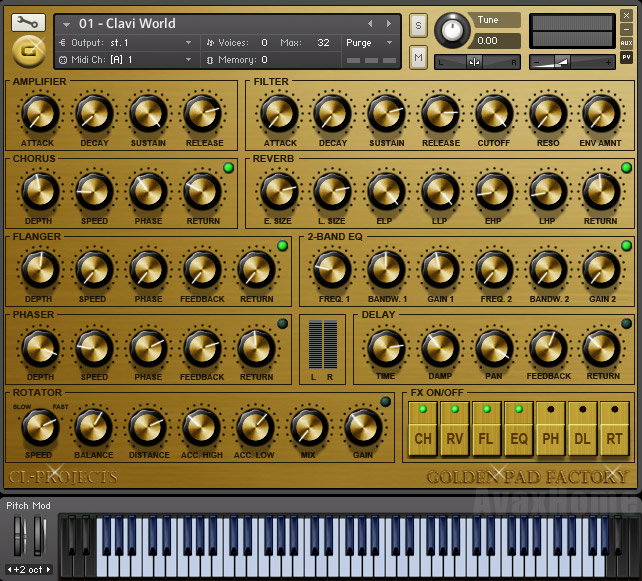The image size is (642, 581).
Task: Adjust the instrument volume slider
Action: click(x=572, y=62)
